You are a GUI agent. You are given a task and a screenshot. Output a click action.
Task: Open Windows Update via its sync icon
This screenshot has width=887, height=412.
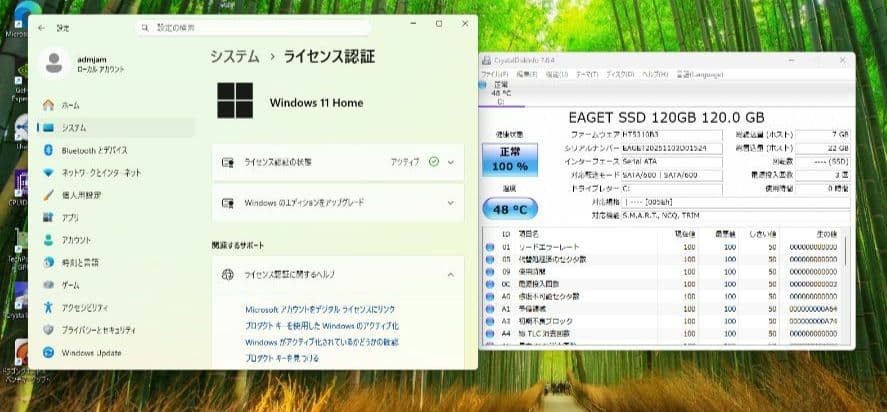click(49, 353)
